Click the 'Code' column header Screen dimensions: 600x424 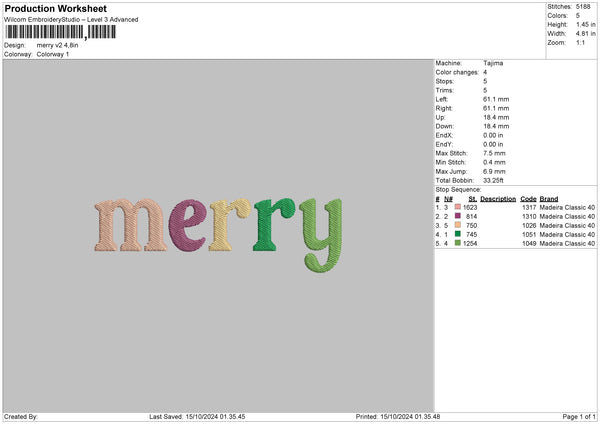click(528, 199)
